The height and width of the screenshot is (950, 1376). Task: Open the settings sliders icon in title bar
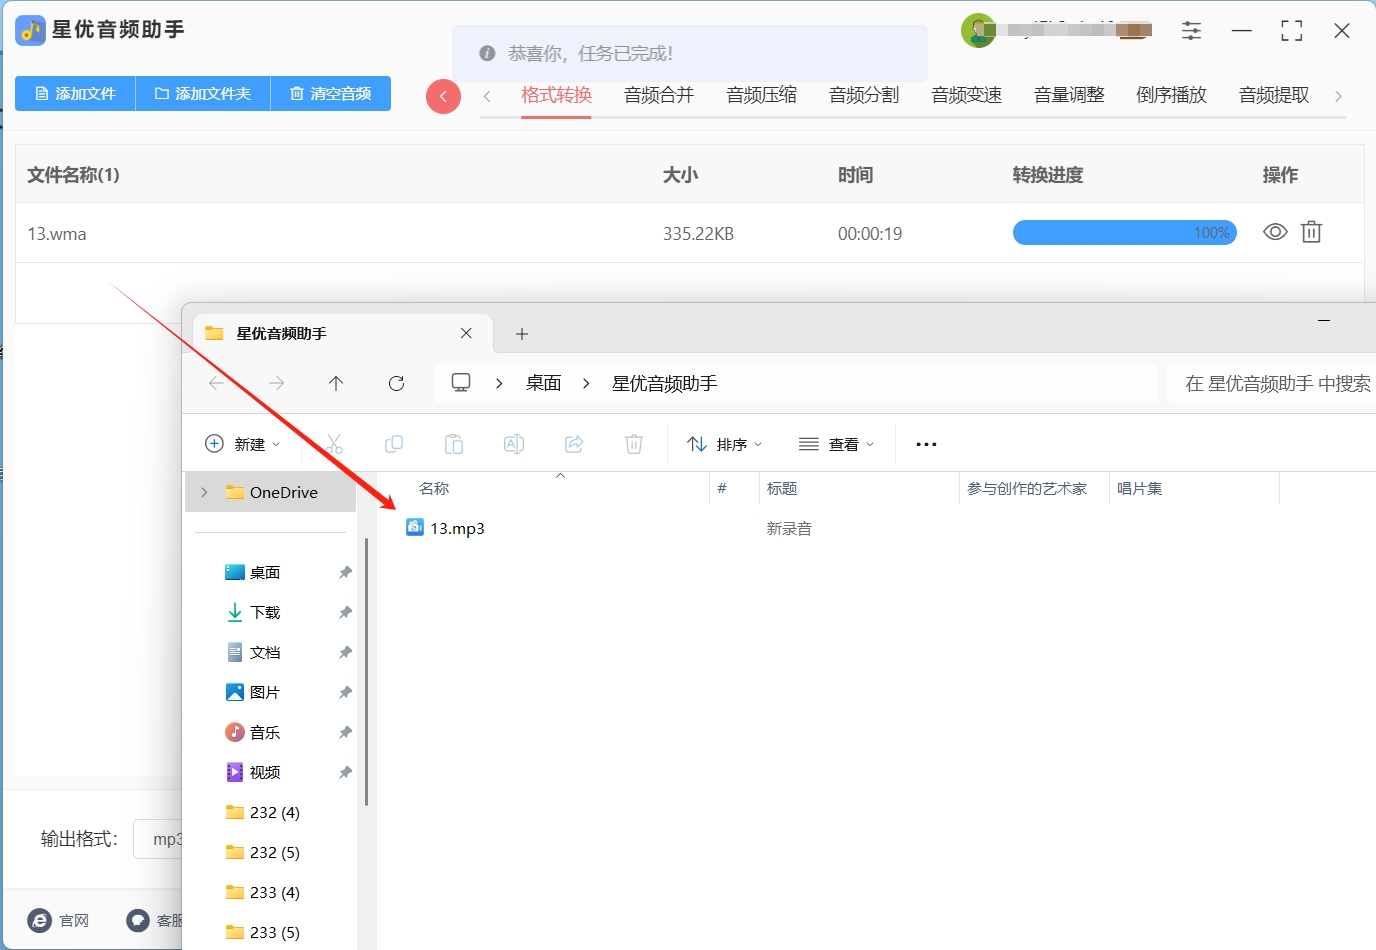(x=1191, y=30)
